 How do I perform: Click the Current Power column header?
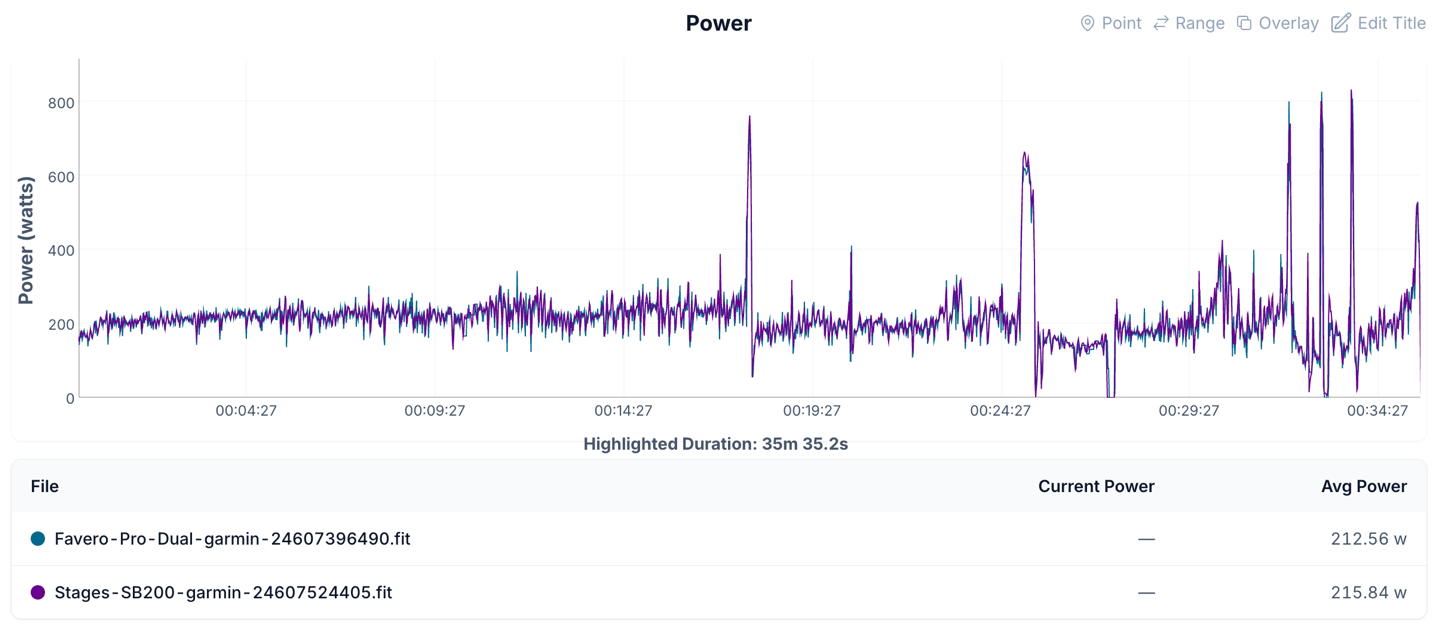[x=1096, y=487]
